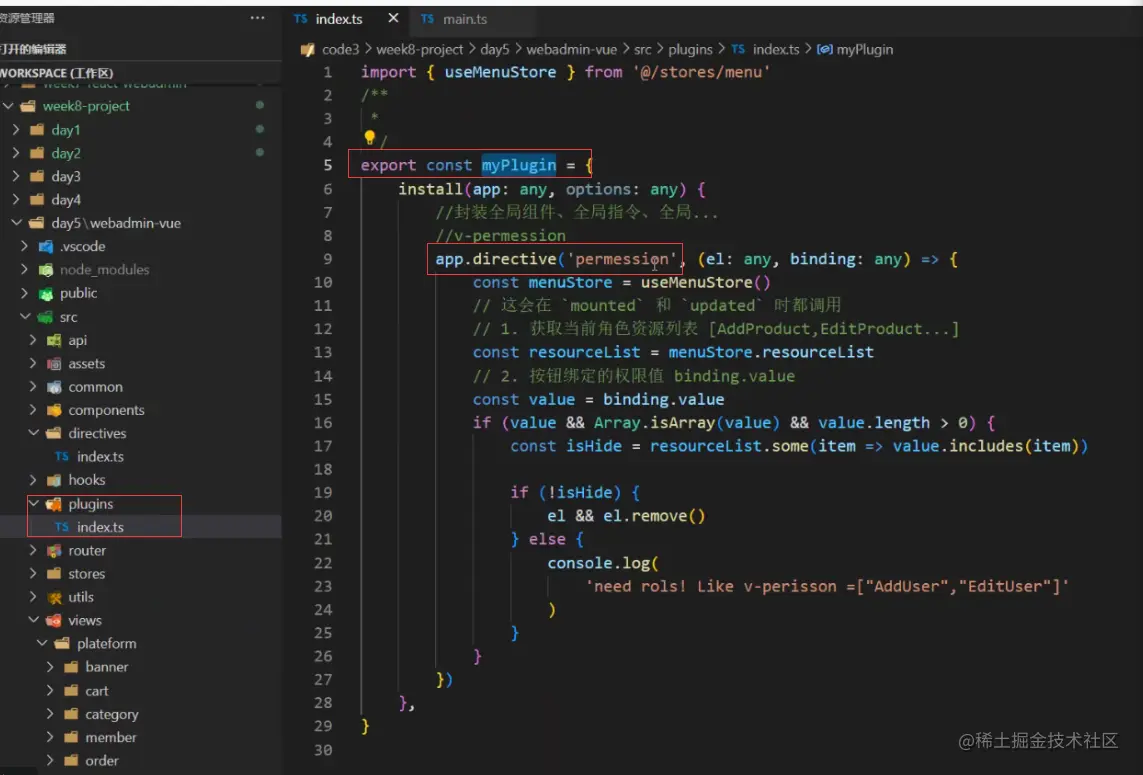Click Array.isArray on line 16
This screenshot has height=775, width=1143.
coord(654,423)
